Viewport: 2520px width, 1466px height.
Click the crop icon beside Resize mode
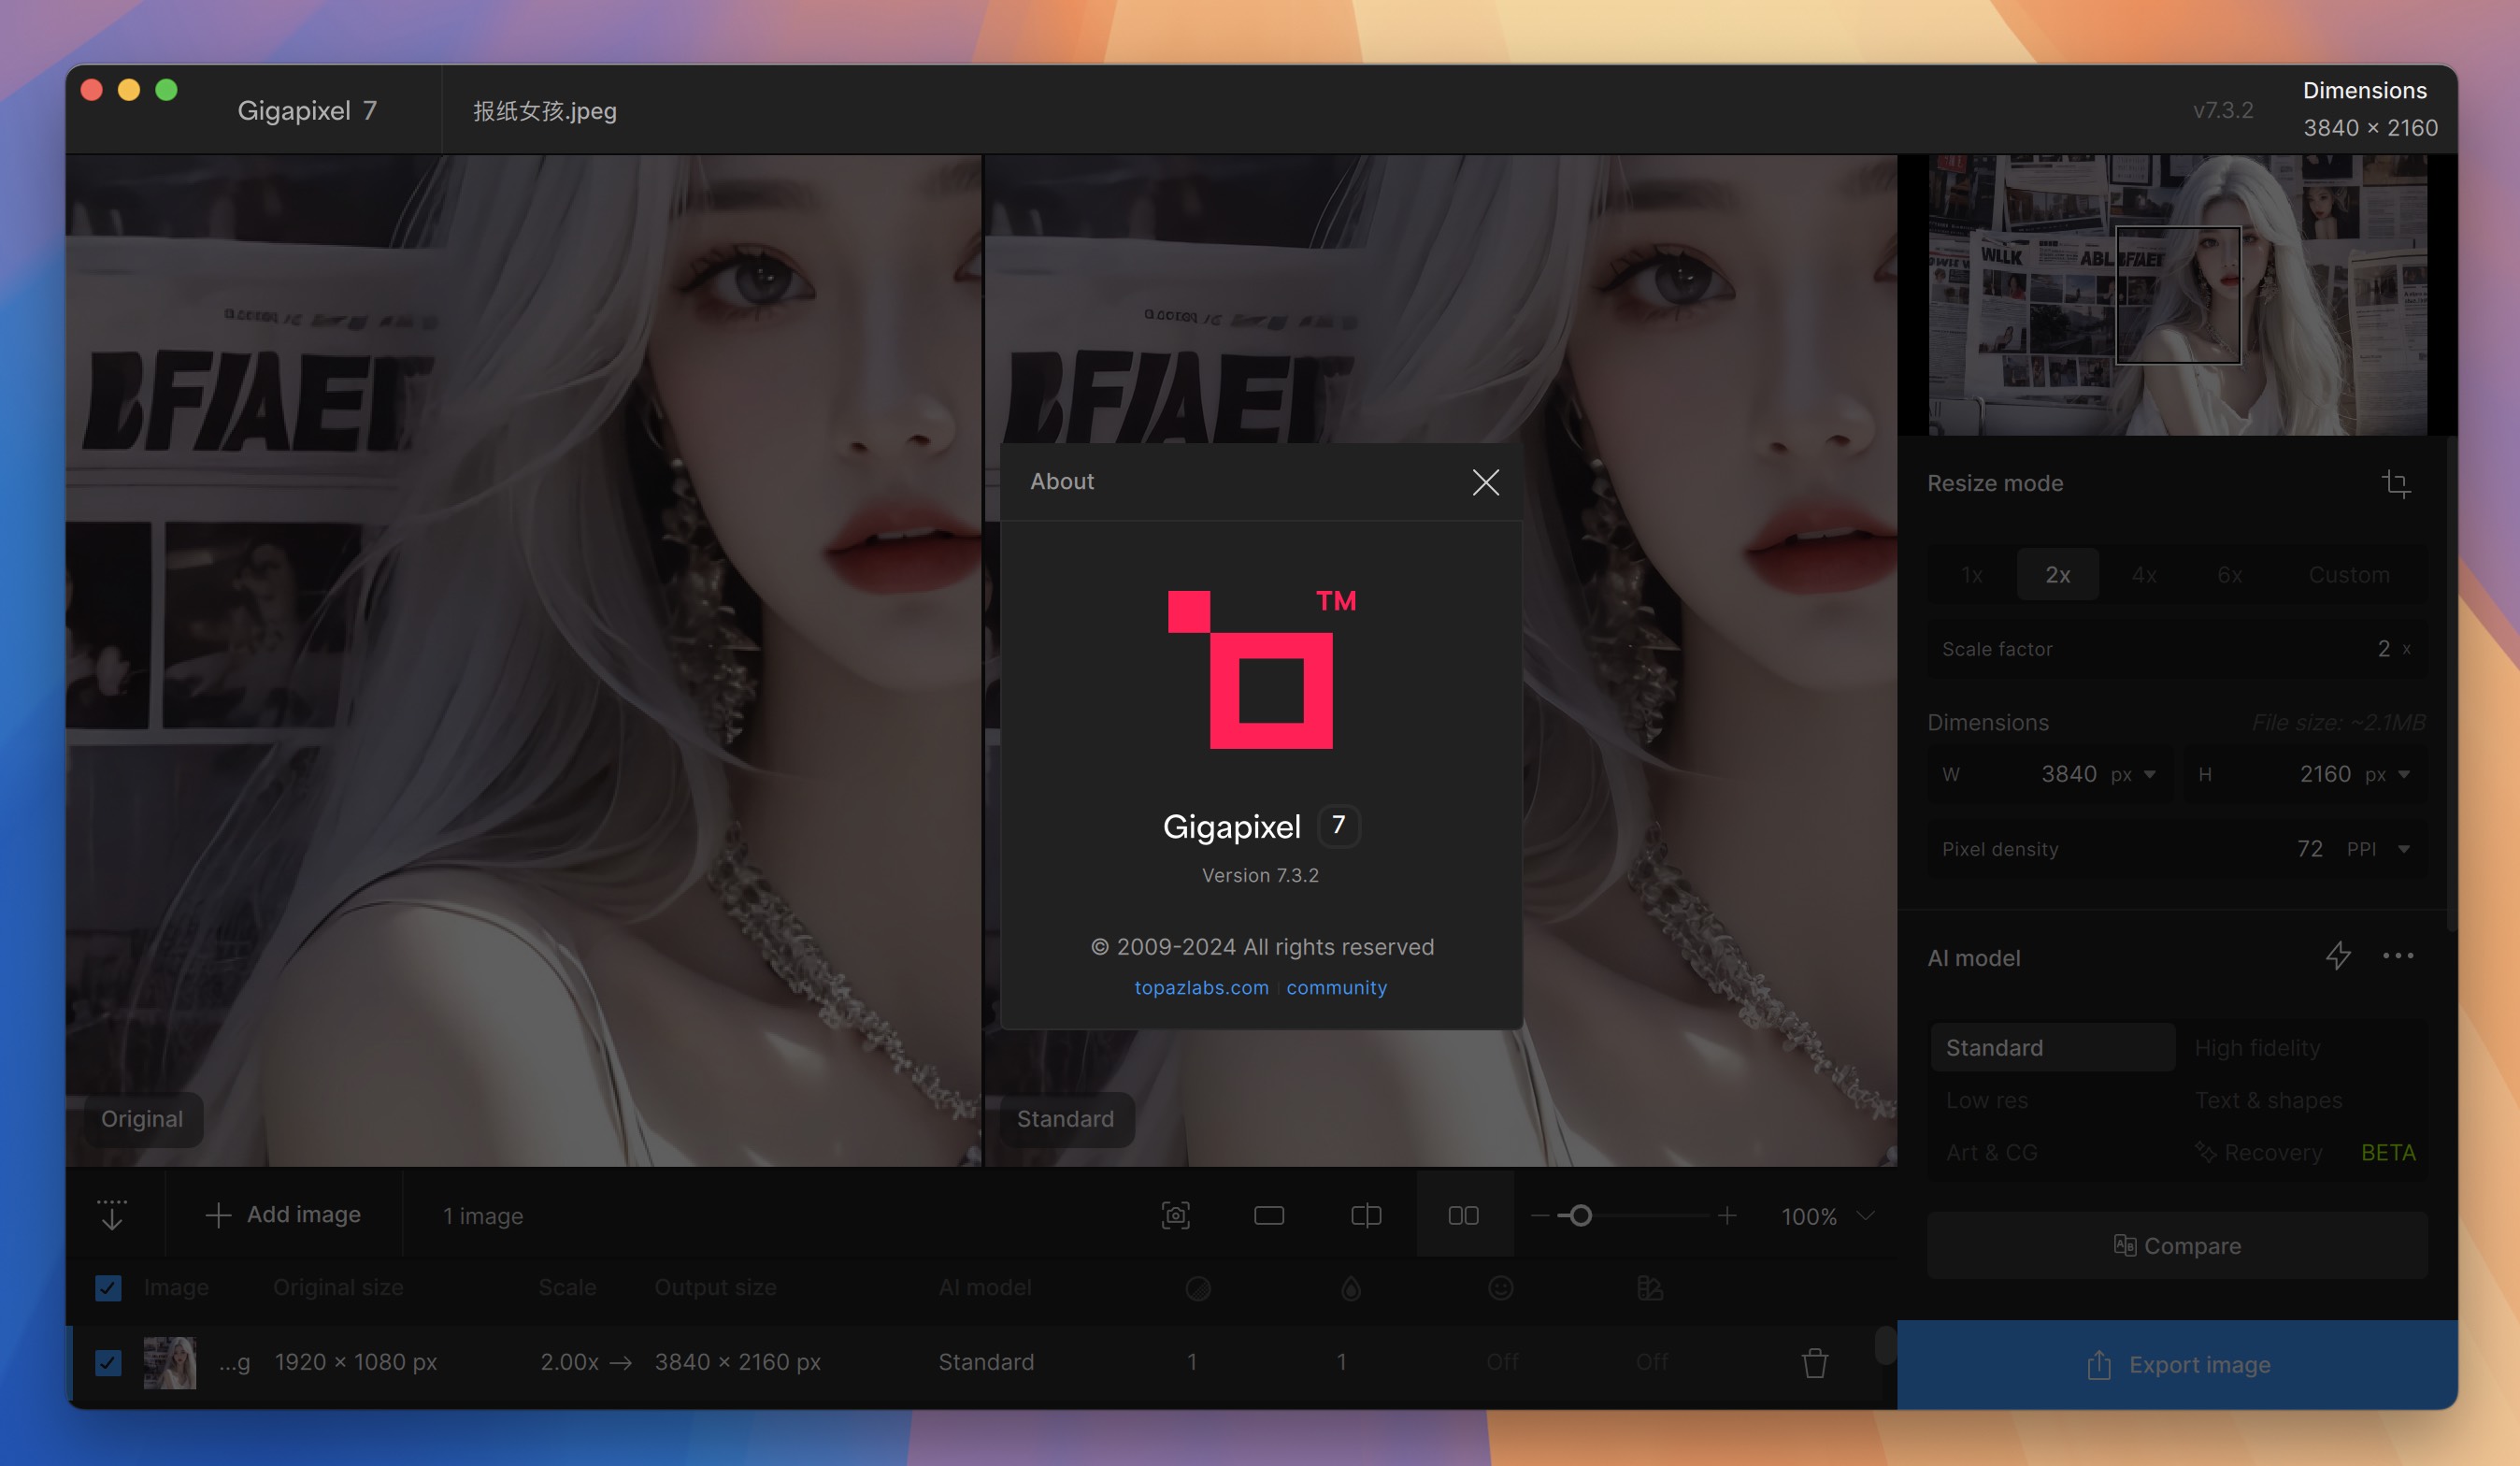2396,483
